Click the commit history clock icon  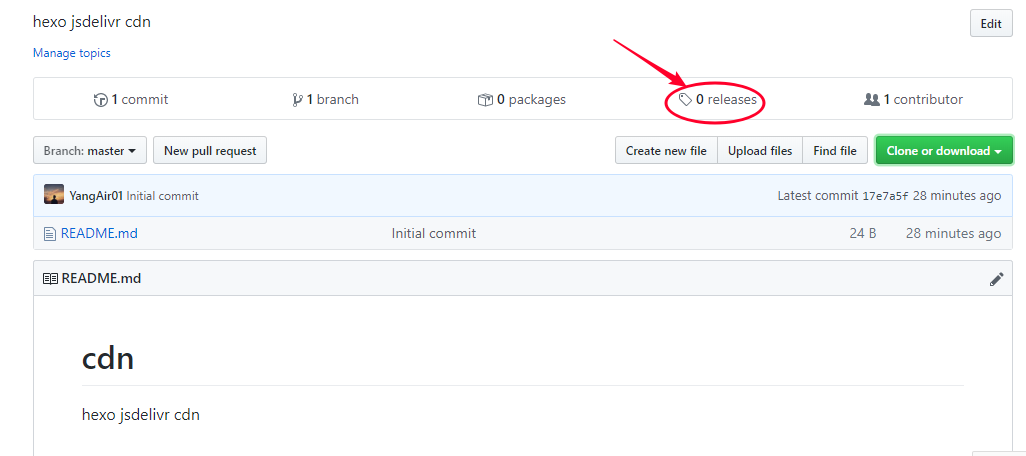coord(100,100)
